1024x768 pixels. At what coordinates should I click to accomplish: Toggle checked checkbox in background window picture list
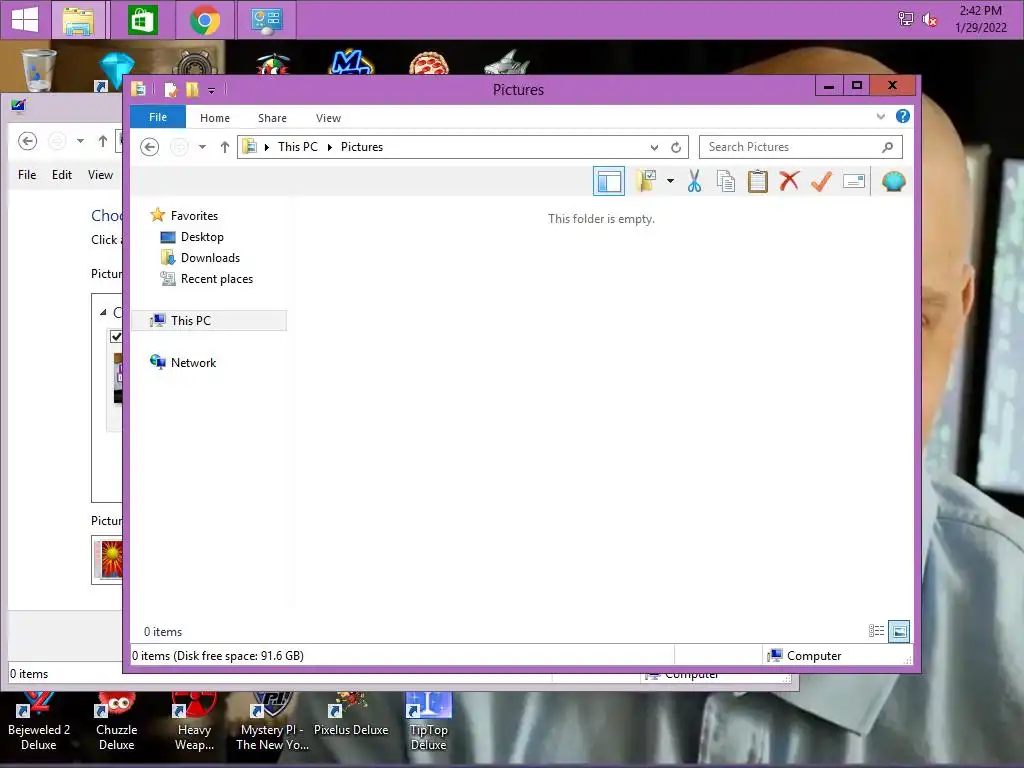[x=116, y=336]
